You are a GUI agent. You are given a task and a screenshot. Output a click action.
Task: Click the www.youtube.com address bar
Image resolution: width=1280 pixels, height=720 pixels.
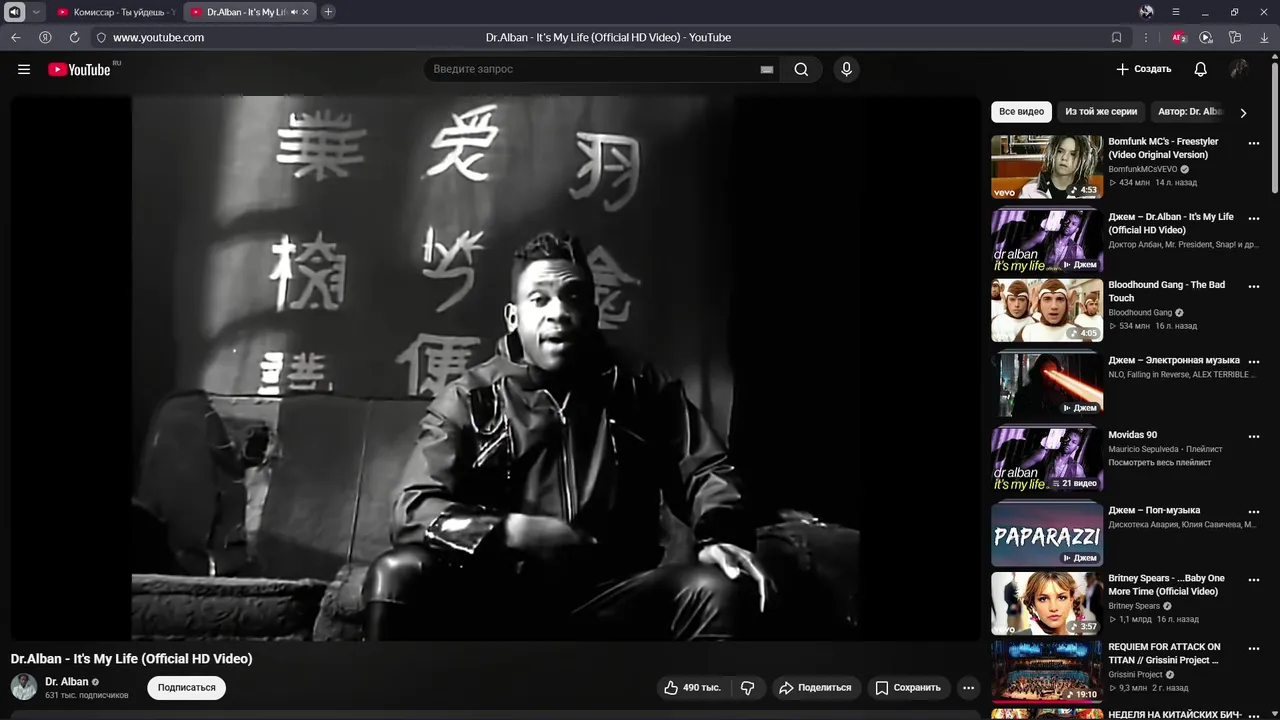point(158,37)
